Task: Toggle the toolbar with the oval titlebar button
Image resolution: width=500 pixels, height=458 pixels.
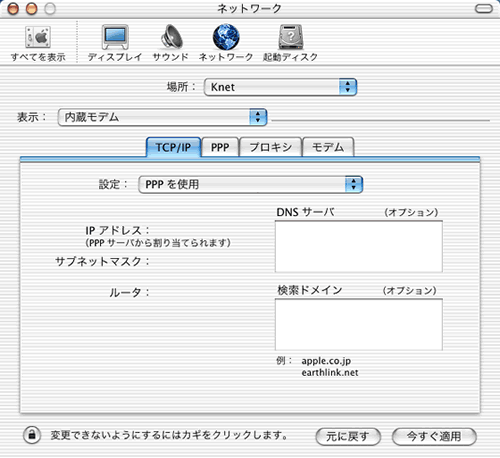Action: click(x=483, y=9)
